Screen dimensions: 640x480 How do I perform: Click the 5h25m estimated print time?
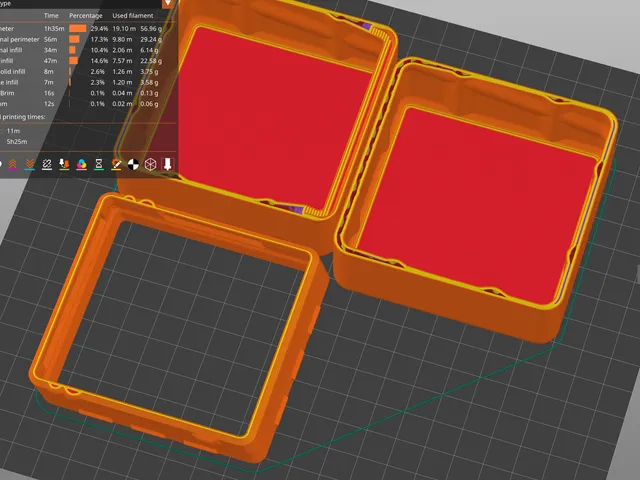coord(17,142)
